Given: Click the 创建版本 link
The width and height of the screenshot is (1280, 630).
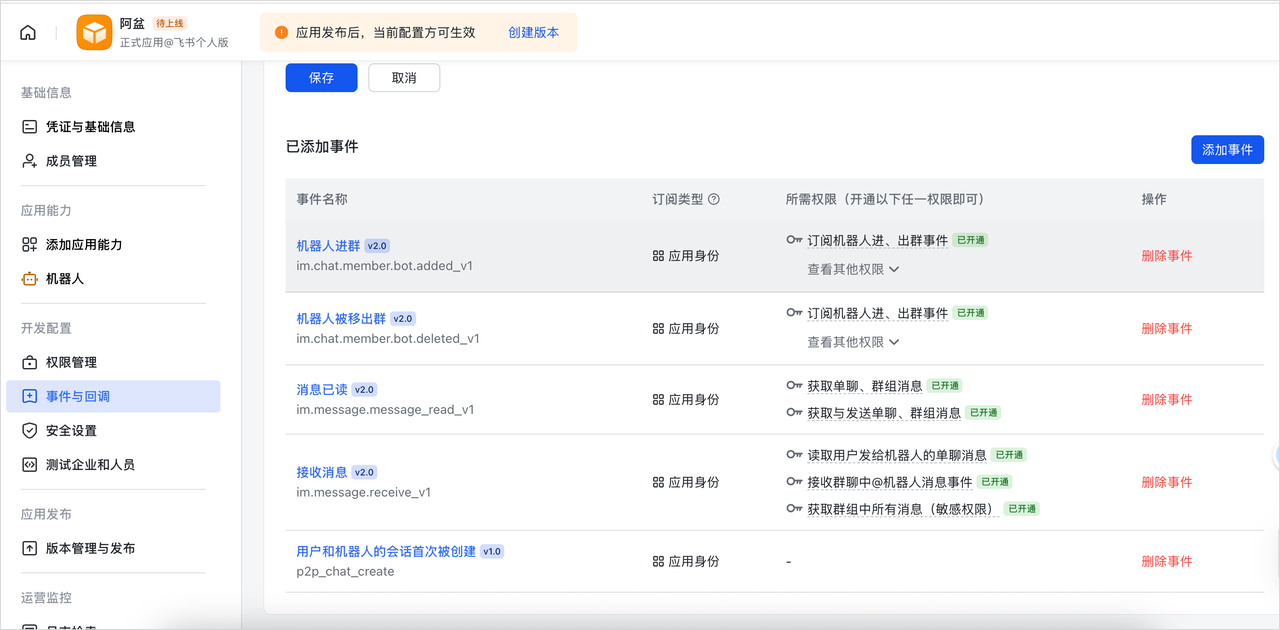Looking at the screenshot, I should click(x=533, y=32).
